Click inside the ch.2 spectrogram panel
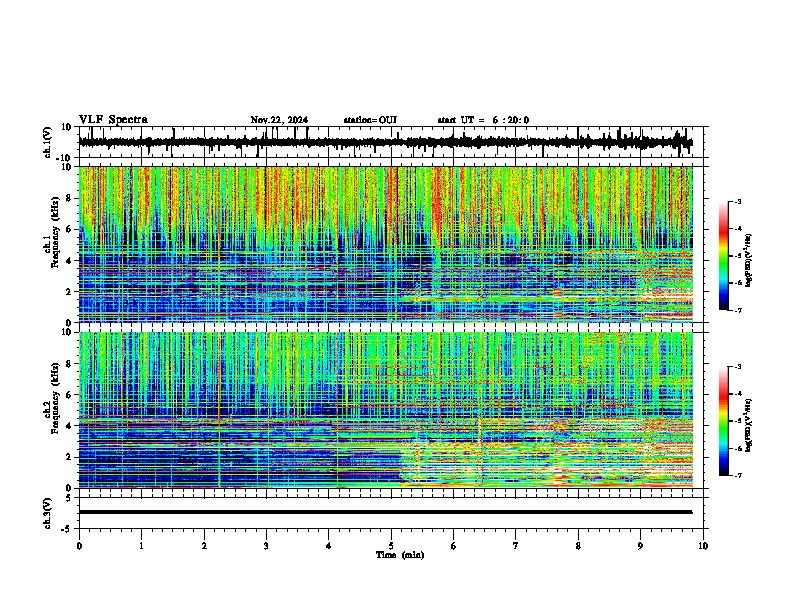The height and width of the screenshot is (612, 792). 386,410
